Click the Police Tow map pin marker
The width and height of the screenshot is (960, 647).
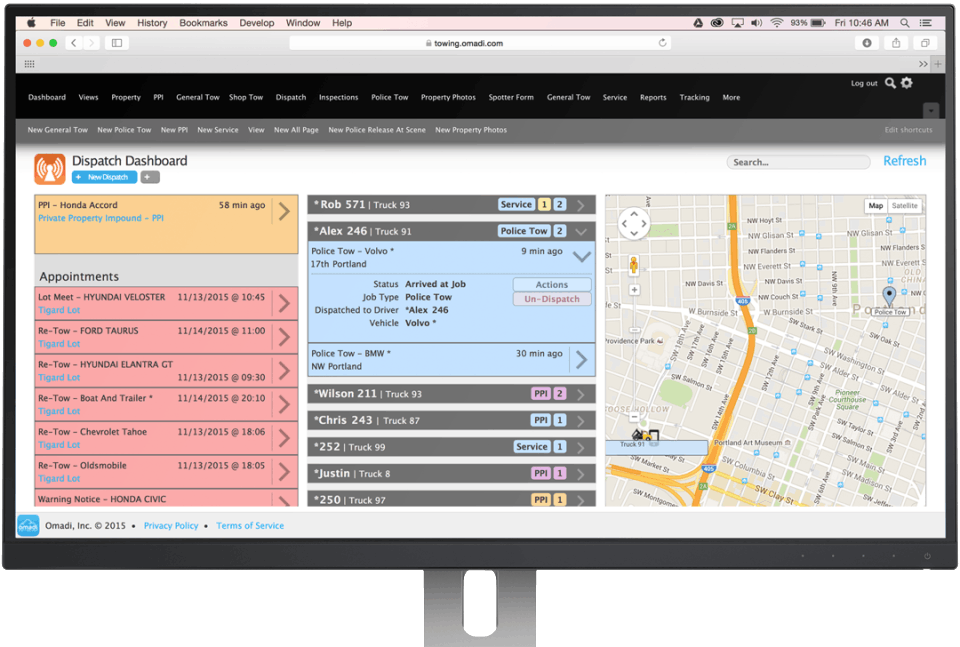coord(890,296)
